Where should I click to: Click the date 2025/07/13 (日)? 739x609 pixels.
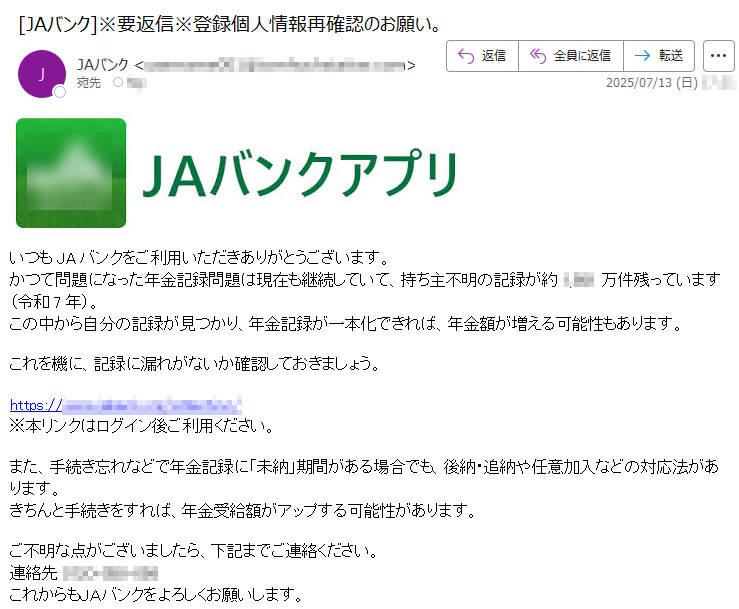pos(651,83)
